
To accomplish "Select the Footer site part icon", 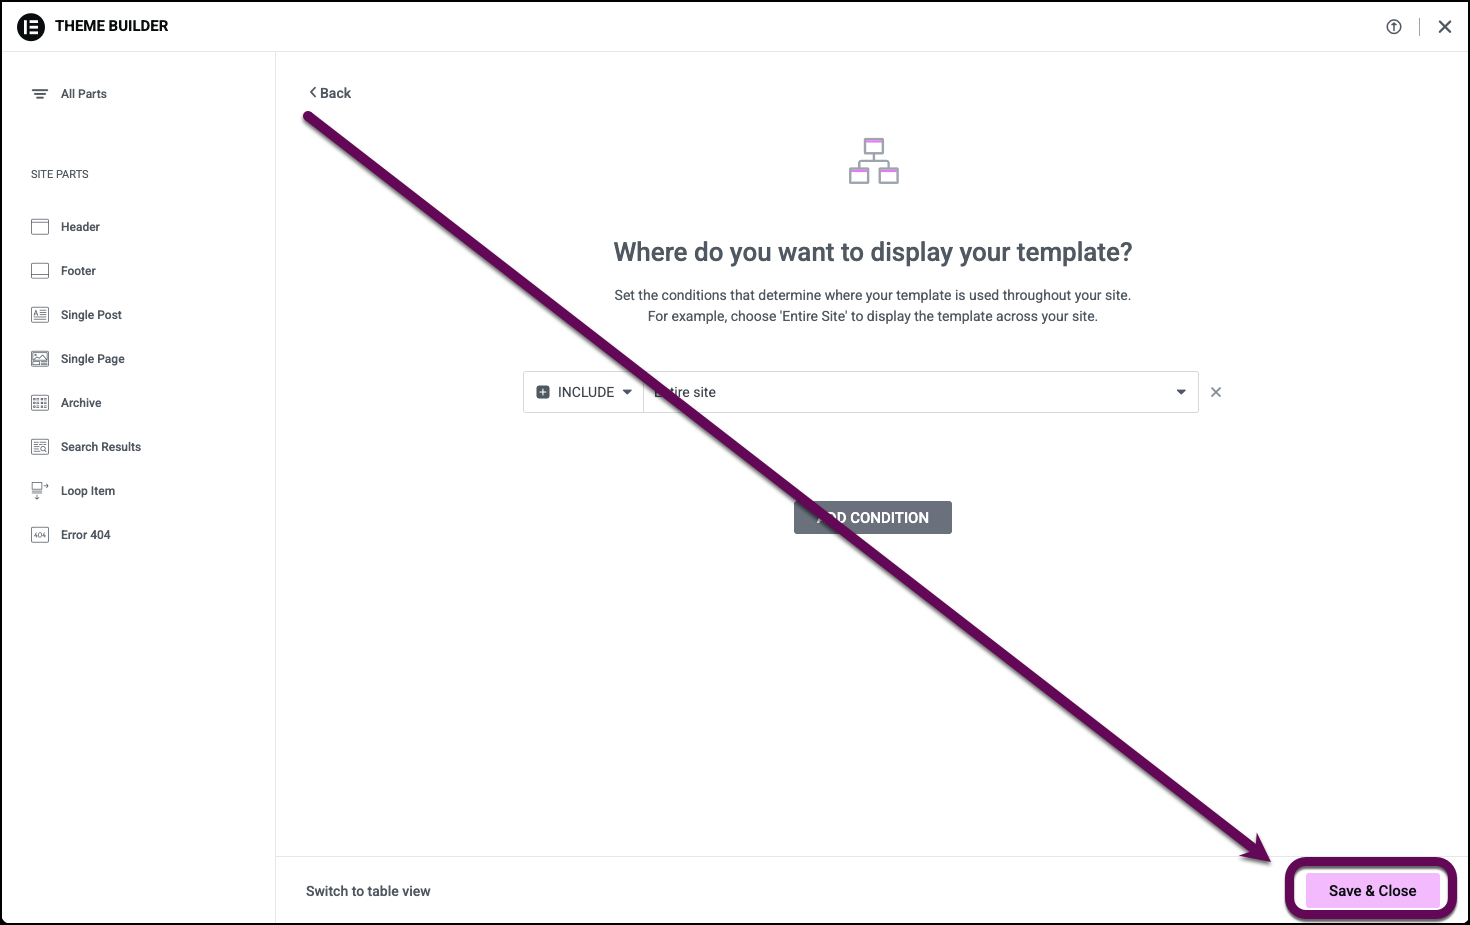I will (39, 270).
